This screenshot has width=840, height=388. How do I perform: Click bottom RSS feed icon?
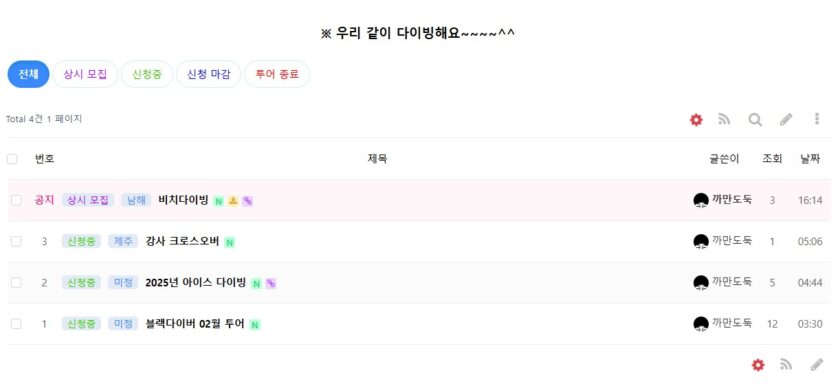[x=786, y=365]
